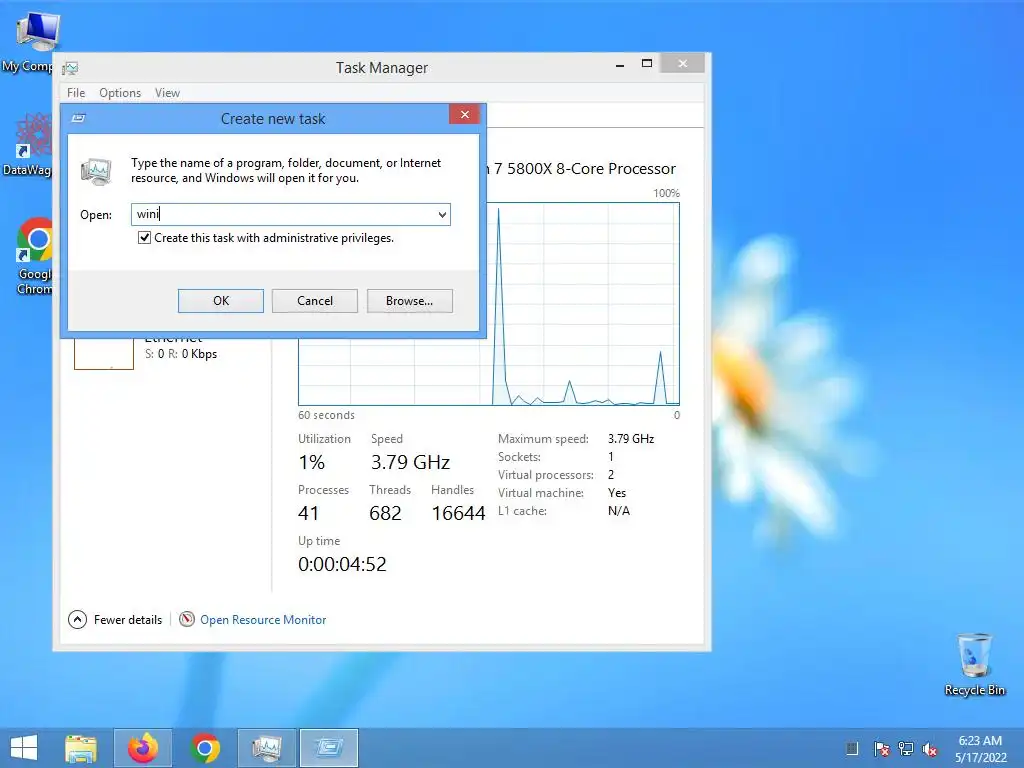Click the Create new task title icon
Image resolution: width=1024 pixels, height=768 pixels.
tap(78, 118)
